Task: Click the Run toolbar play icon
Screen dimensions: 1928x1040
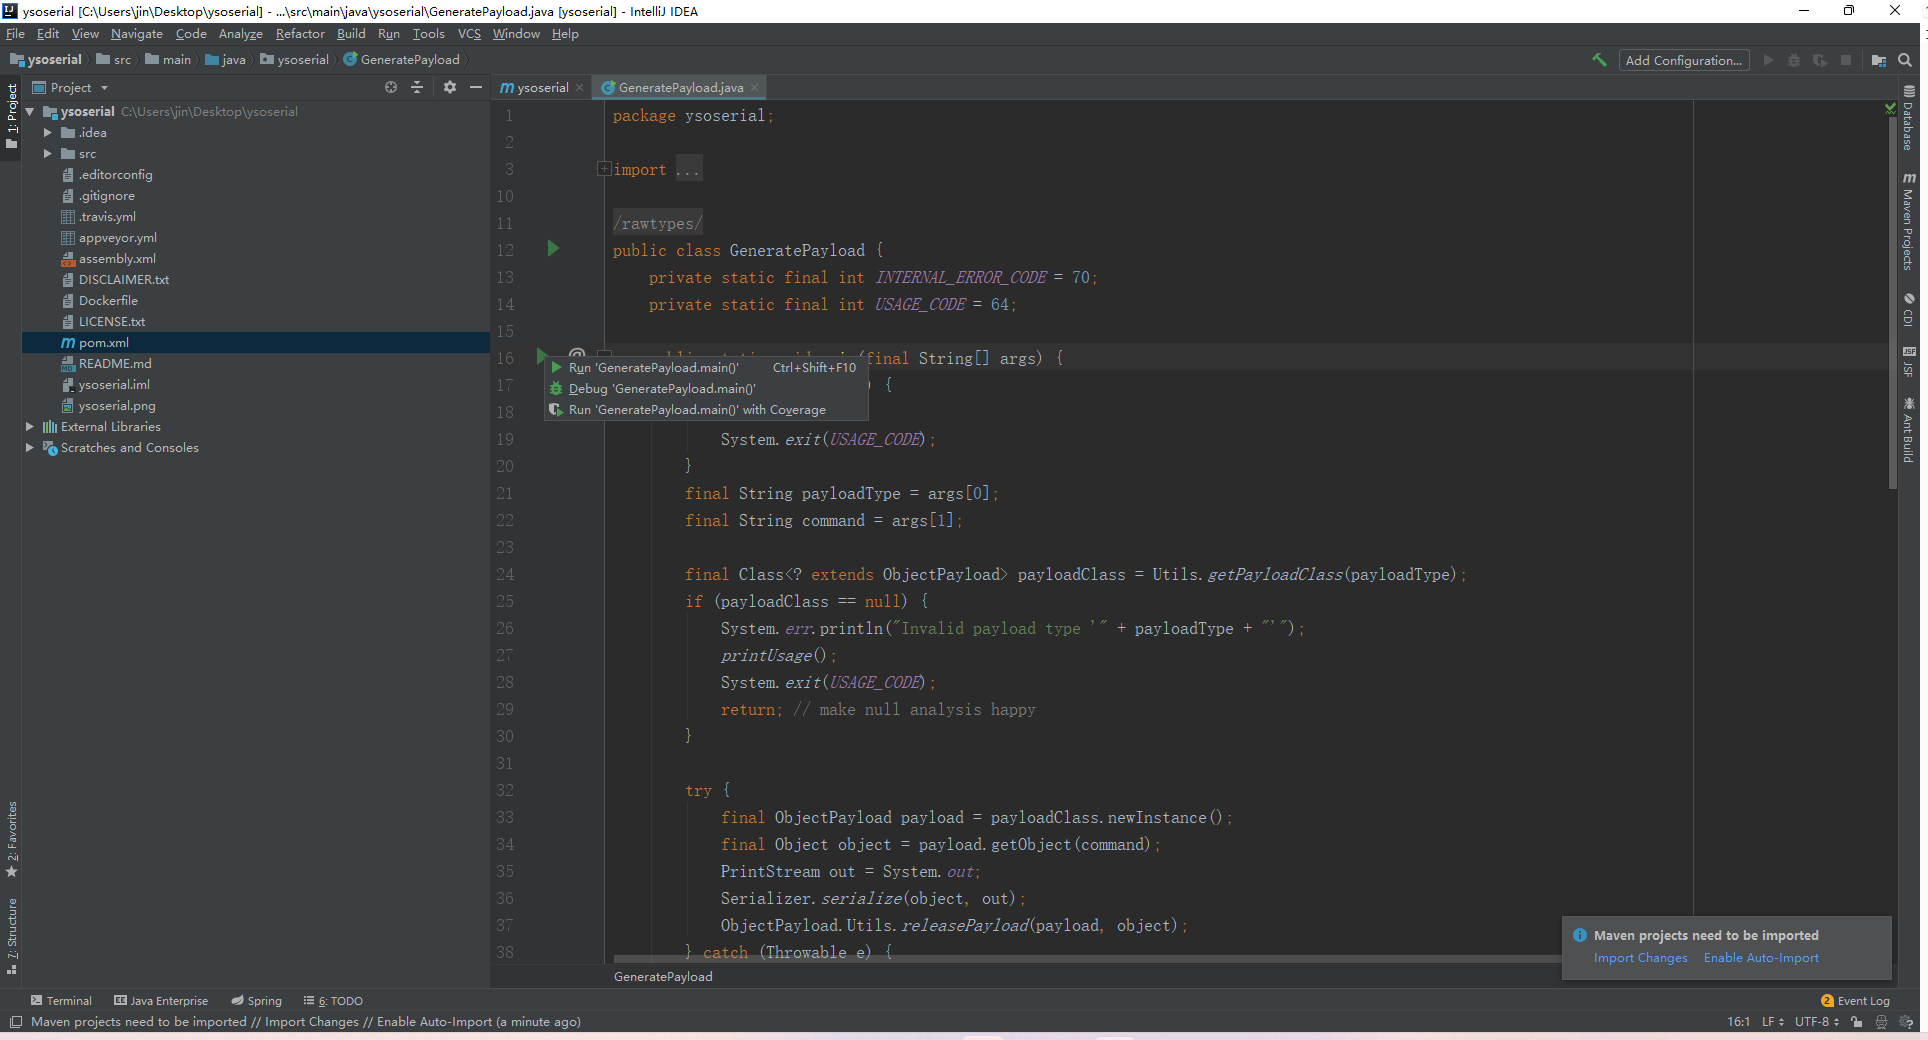Action: (1768, 60)
